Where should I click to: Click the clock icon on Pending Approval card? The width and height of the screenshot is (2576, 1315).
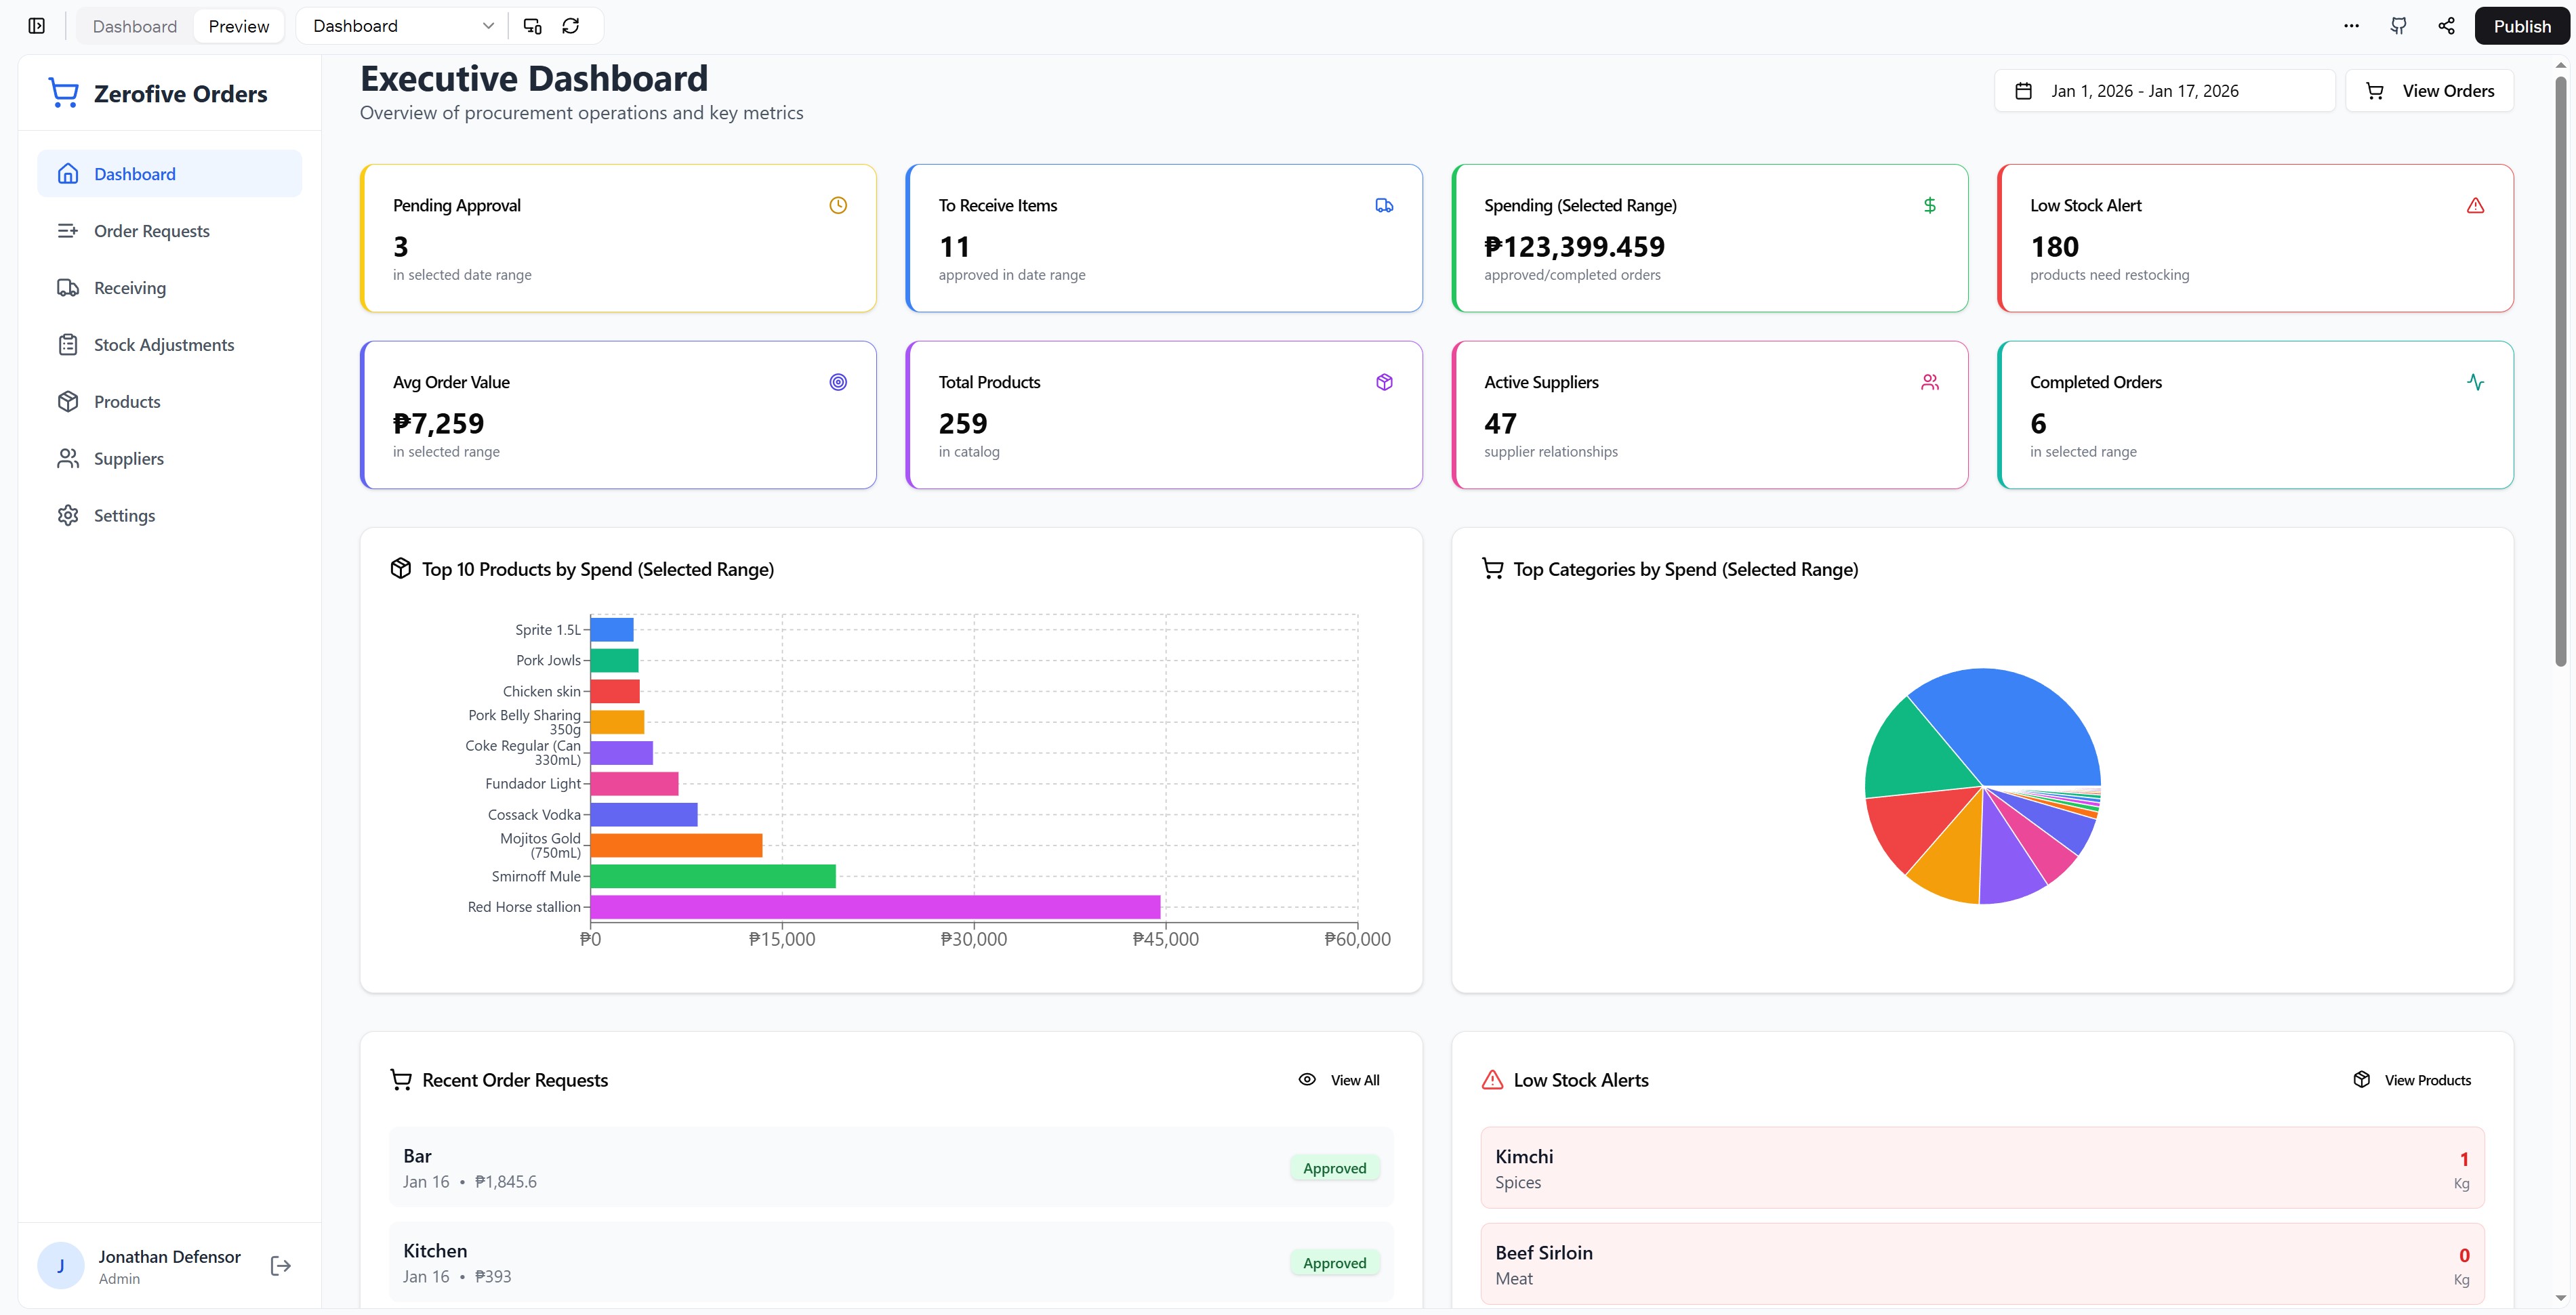838,205
